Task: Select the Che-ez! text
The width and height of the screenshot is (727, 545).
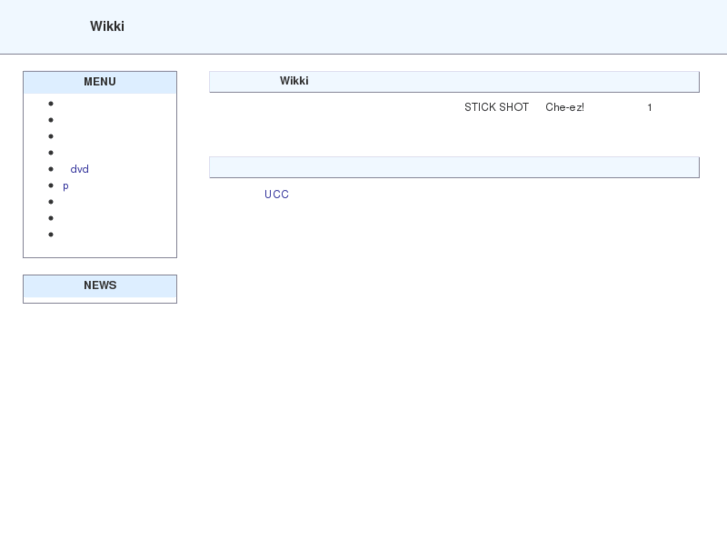Action: point(565,107)
